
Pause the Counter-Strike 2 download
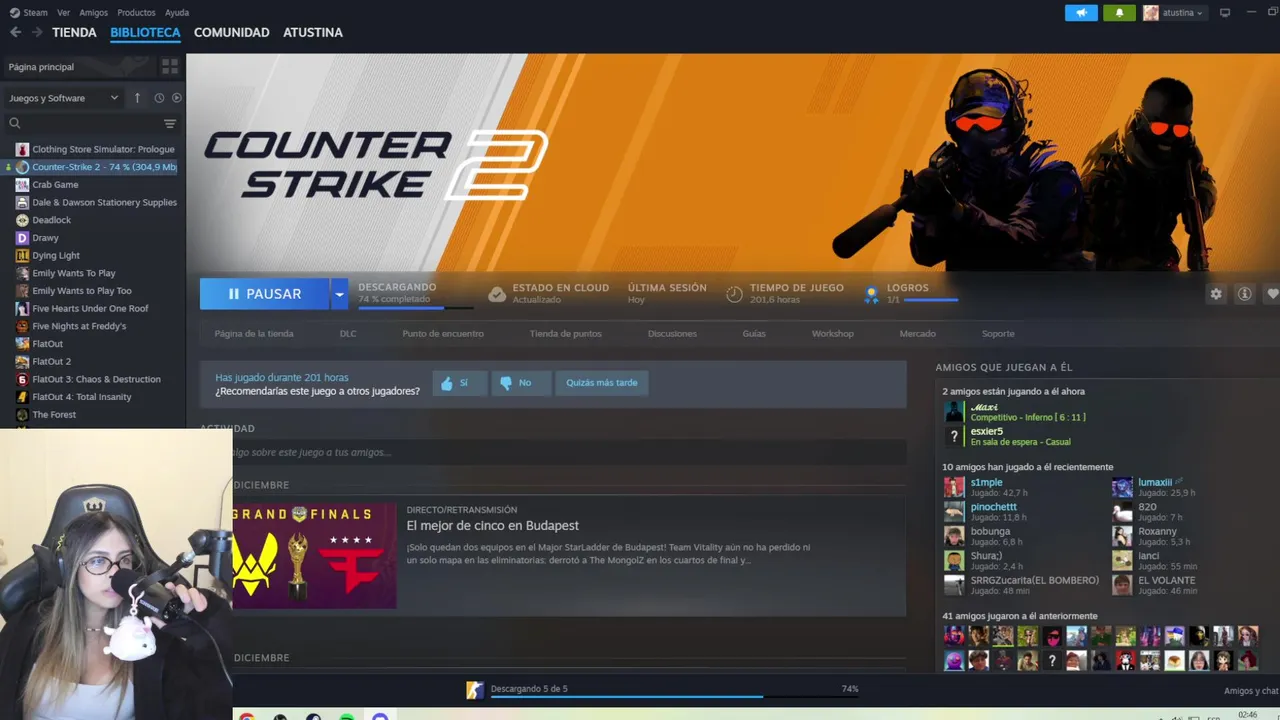pos(264,294)
